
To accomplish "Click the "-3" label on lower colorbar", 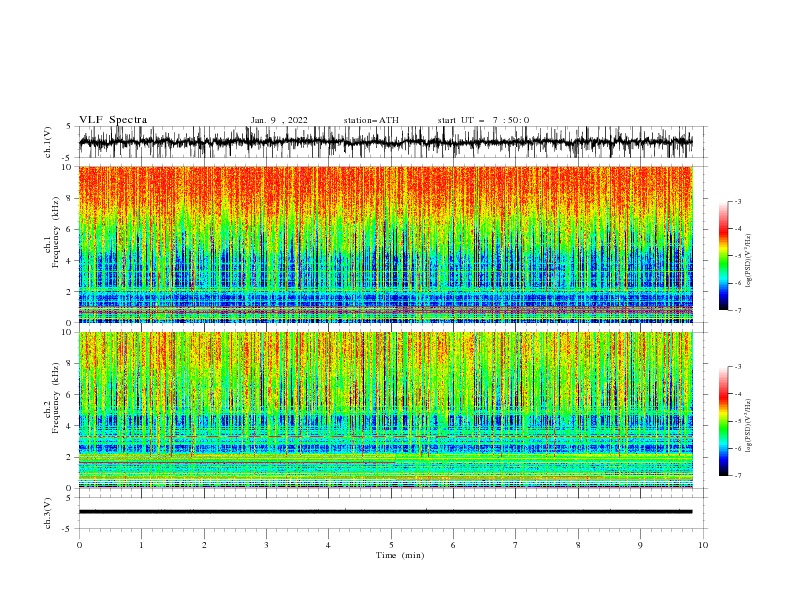I will tap(738, 367).
